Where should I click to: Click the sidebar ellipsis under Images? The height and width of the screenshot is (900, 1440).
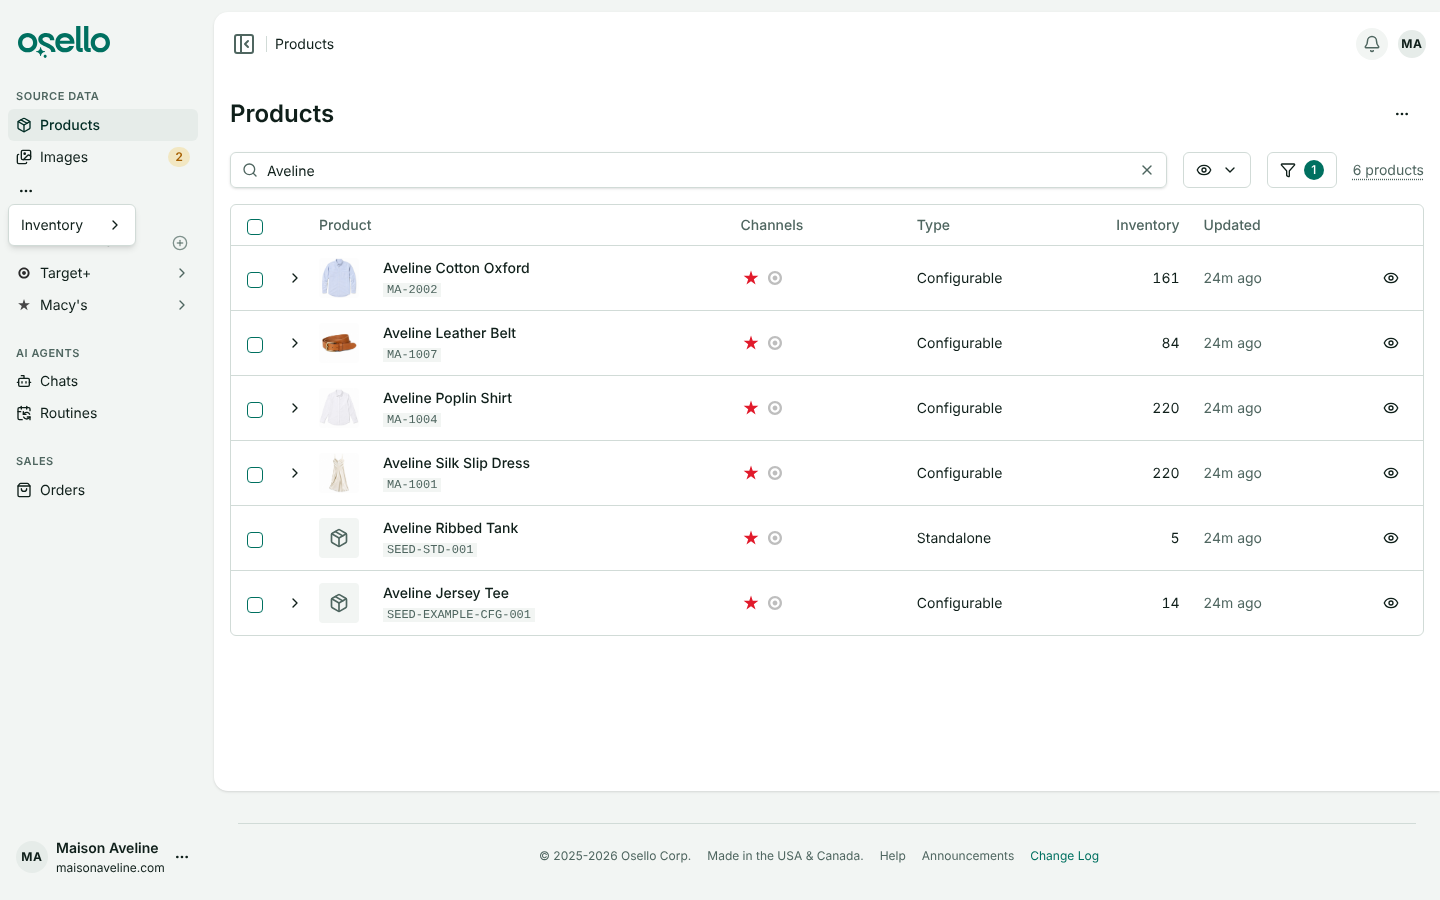26,190
